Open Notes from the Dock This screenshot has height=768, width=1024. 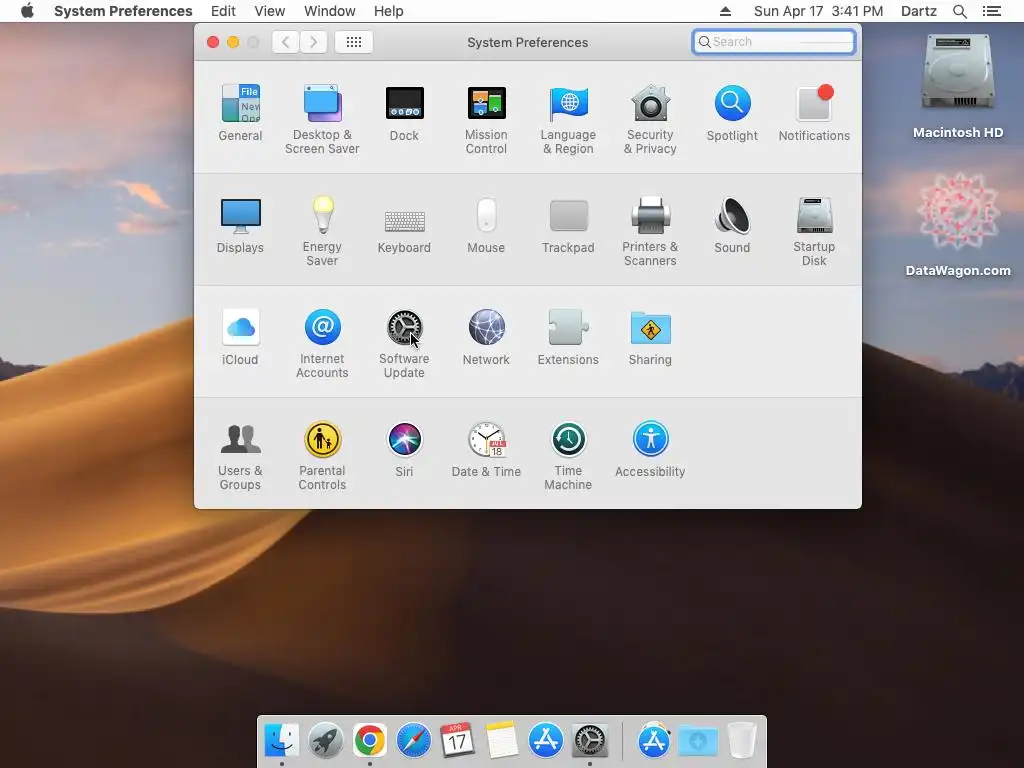tap(502, 740)
